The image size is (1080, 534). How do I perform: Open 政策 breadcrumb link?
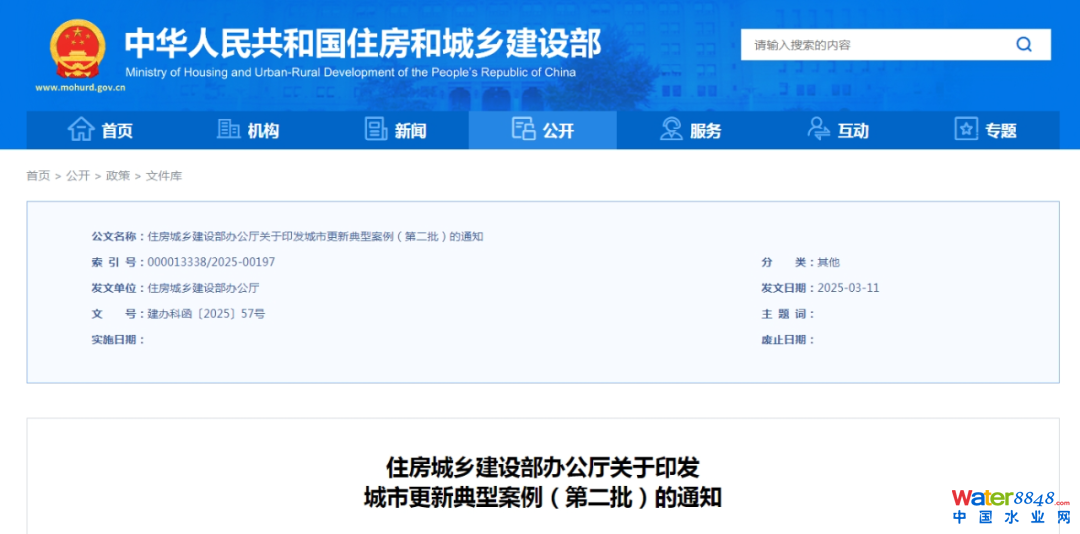(118, 176)
